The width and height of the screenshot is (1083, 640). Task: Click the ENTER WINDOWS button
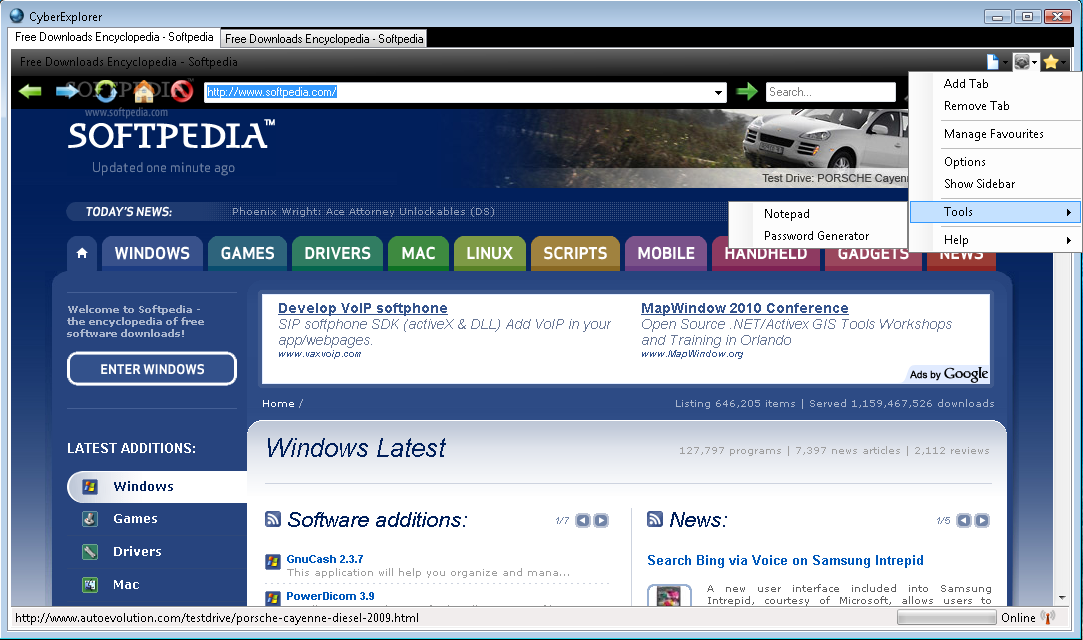152,369
